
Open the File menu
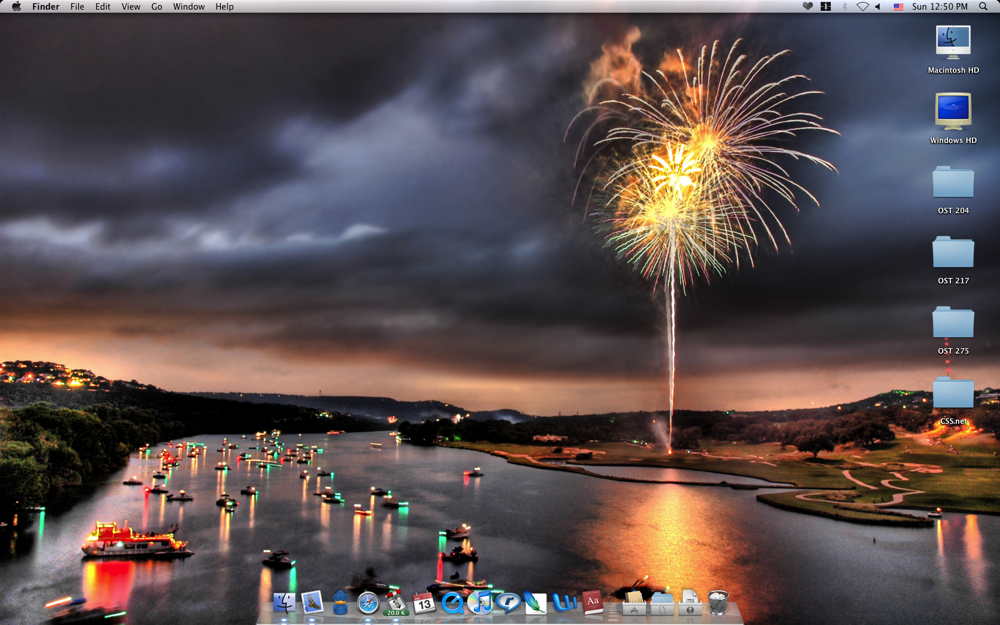click(x=77, y=6)
